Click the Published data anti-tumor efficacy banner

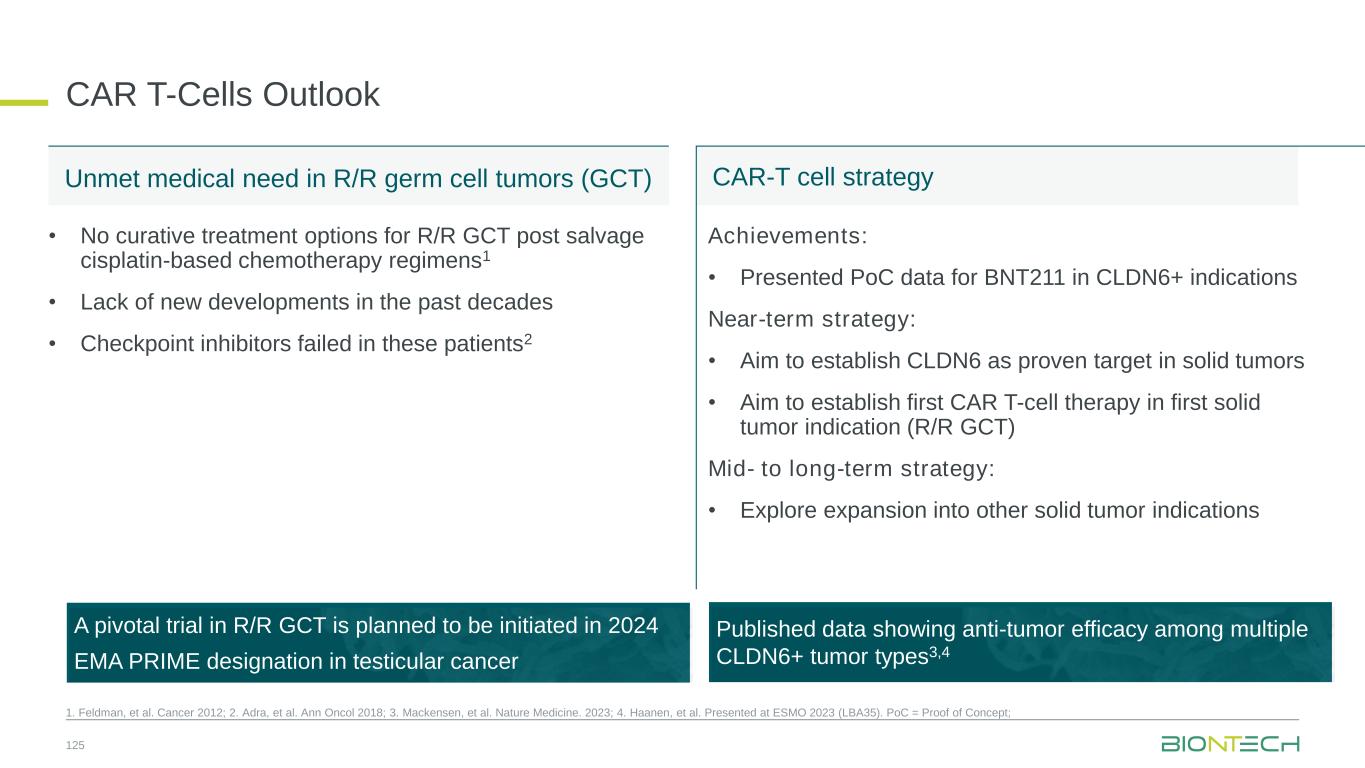[x=1020, y=642]
